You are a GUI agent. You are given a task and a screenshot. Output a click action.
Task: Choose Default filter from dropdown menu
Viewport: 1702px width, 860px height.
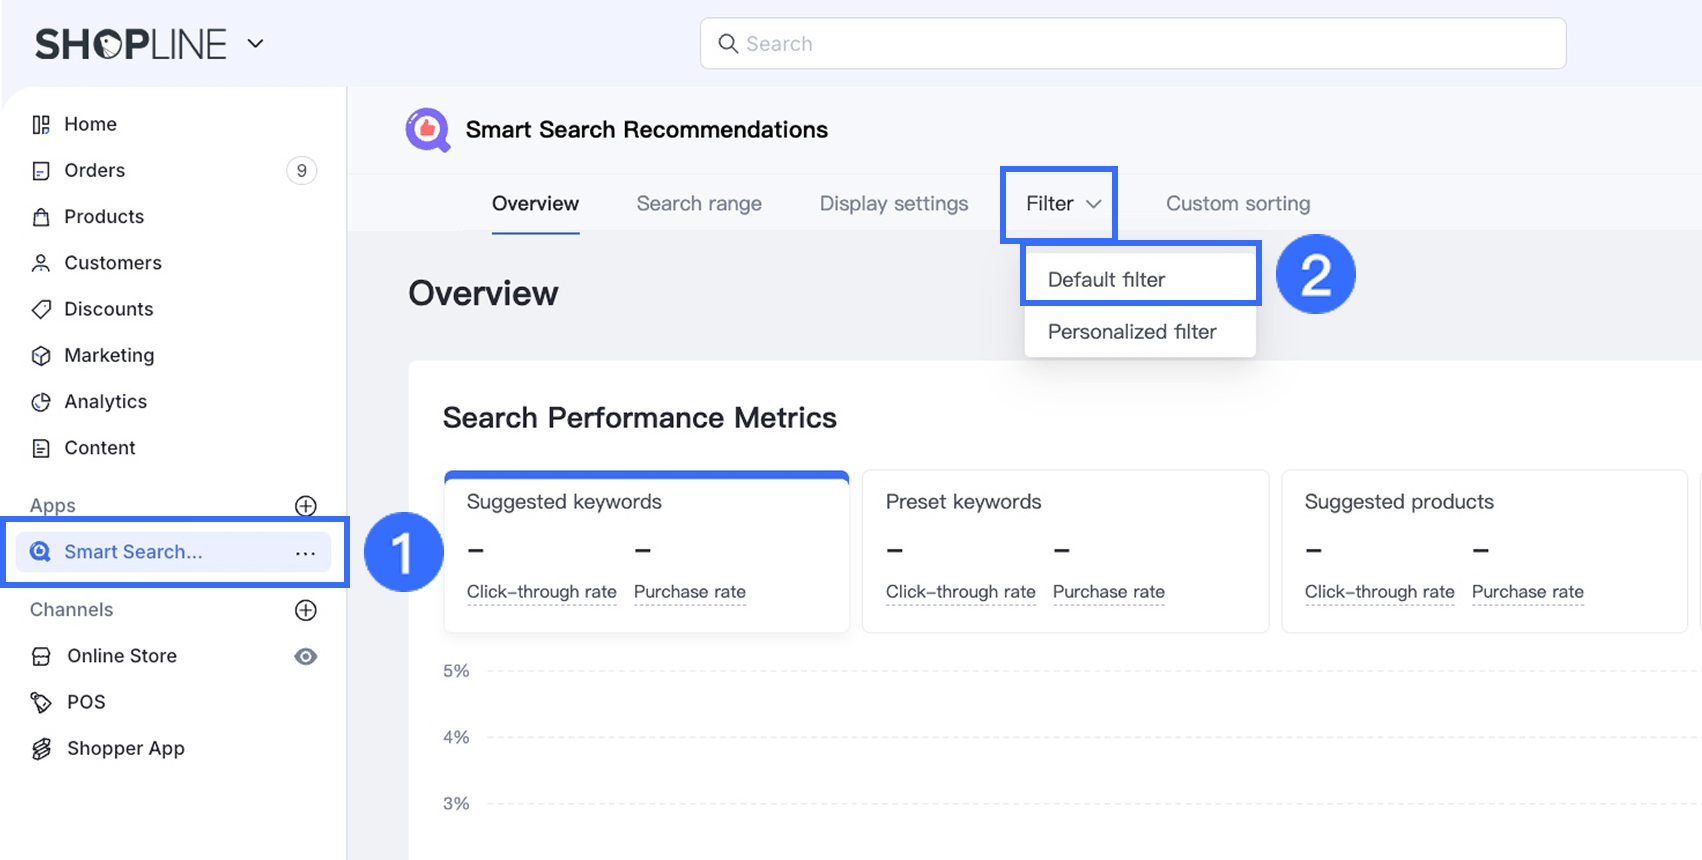pos(1106,280)
